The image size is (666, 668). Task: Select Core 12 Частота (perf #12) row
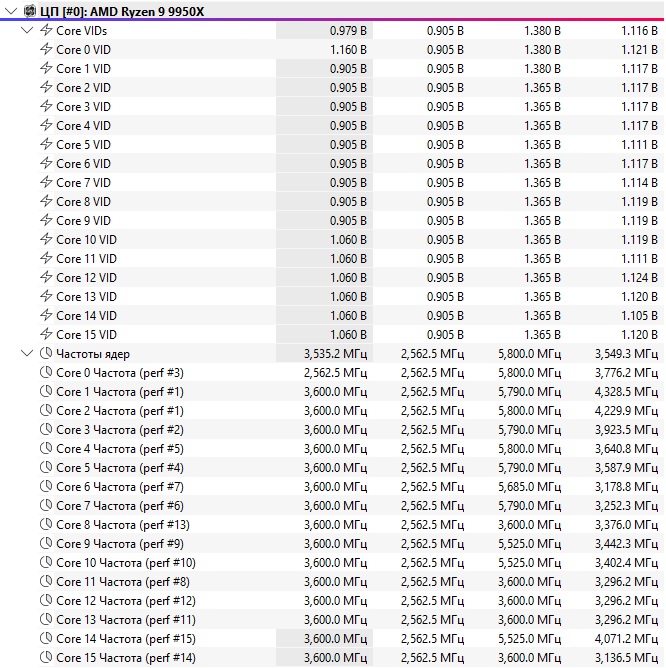point(350,601)
